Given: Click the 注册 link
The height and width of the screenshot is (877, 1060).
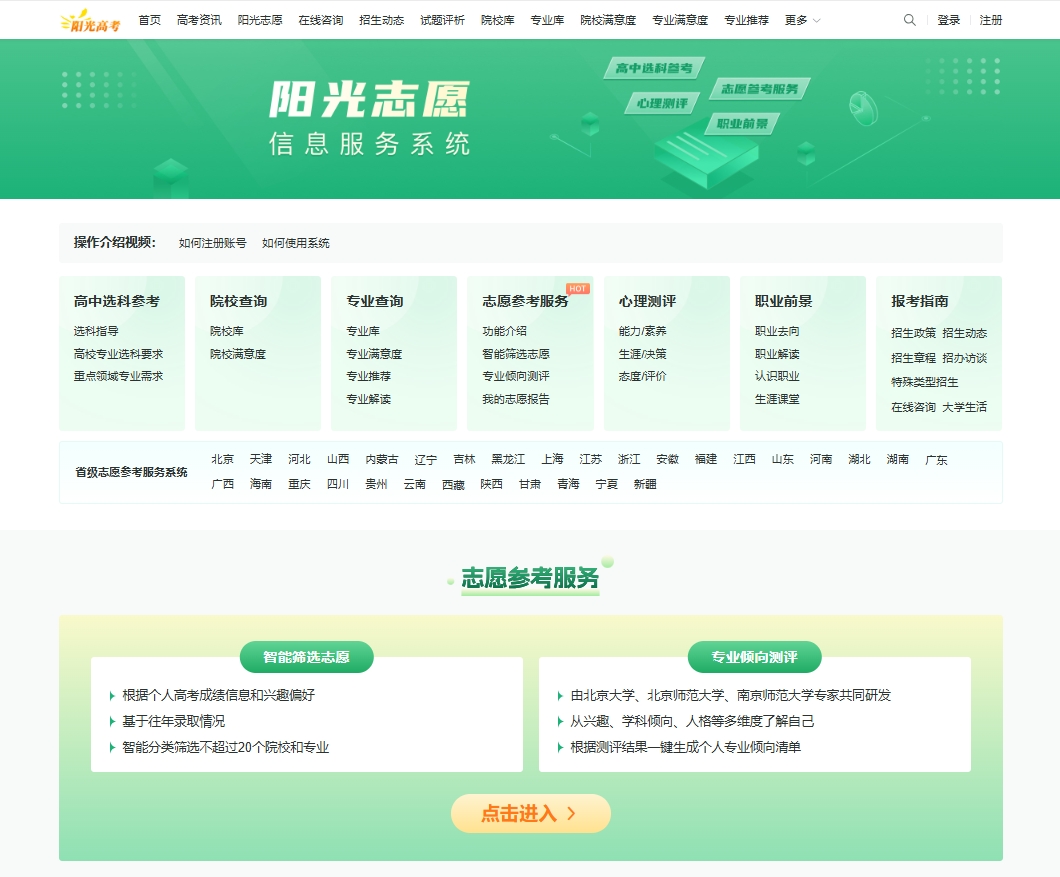Looking at the screenshot, I should (990, 20).
